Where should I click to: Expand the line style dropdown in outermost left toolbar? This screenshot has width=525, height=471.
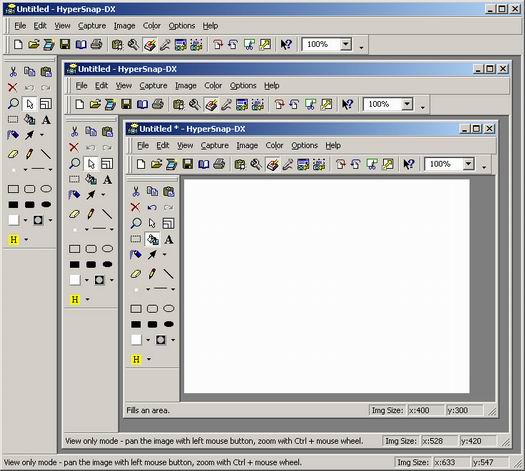click(x=50, y=170)
